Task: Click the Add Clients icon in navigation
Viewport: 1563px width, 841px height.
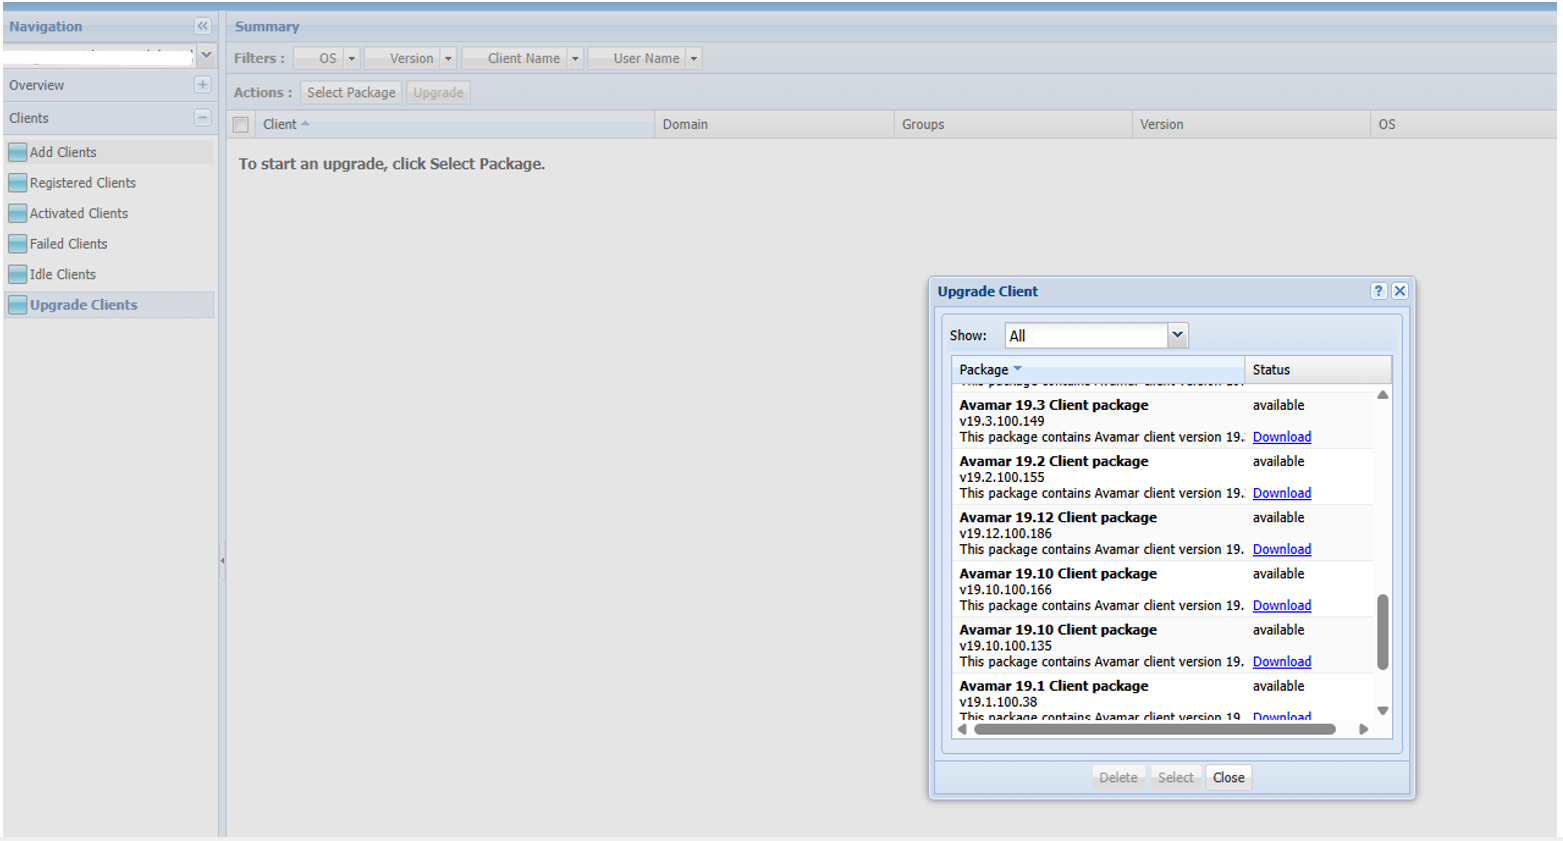Action: tap(17, 152)
